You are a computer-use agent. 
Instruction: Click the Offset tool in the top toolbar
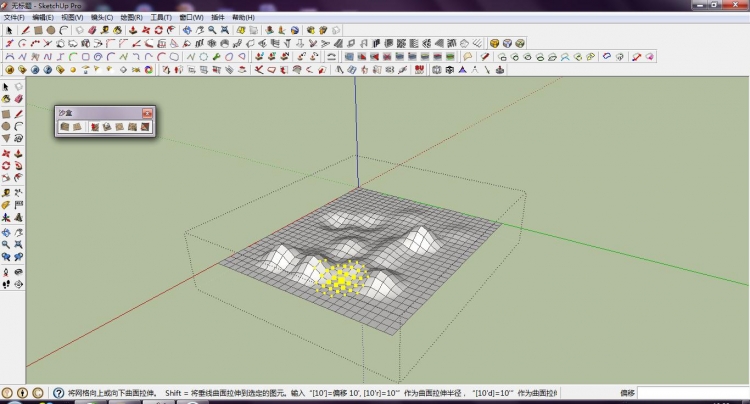click(x=171, y=30)
